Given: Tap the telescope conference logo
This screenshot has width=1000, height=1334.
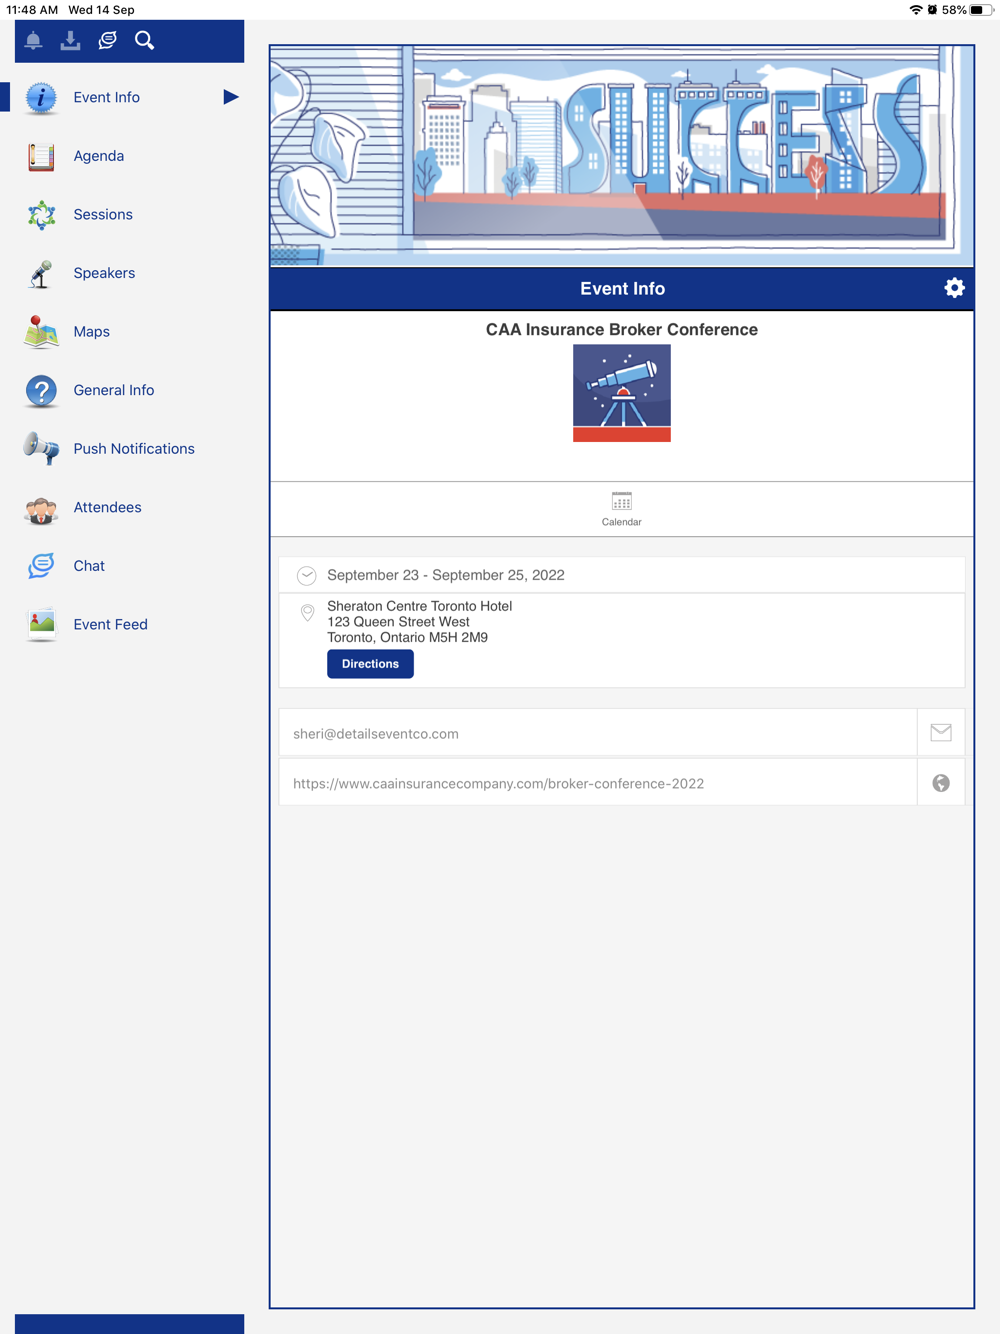Looking at the screenshot, I should [x=622, y=393].
